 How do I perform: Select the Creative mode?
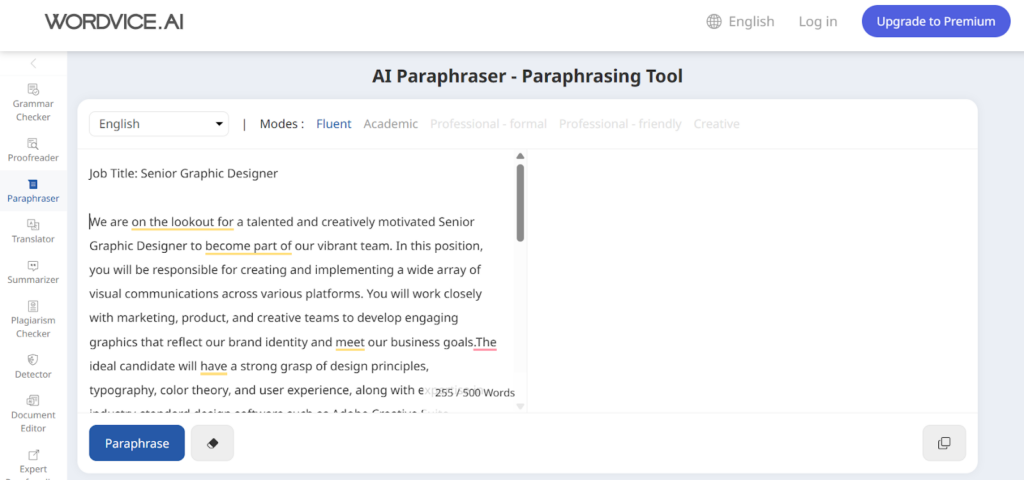pos(716,124)
